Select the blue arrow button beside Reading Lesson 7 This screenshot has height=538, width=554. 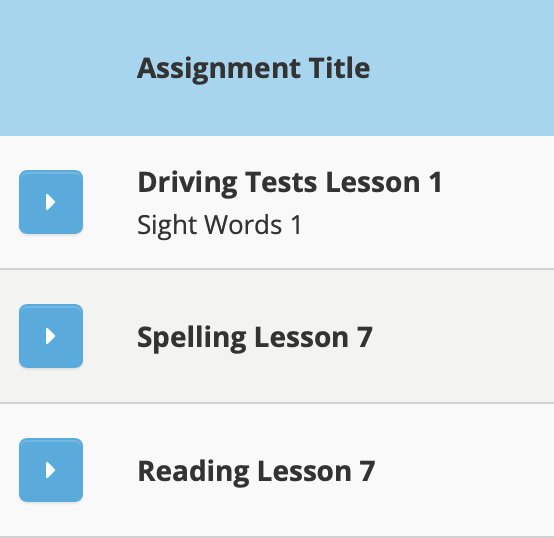coord(51,470)
